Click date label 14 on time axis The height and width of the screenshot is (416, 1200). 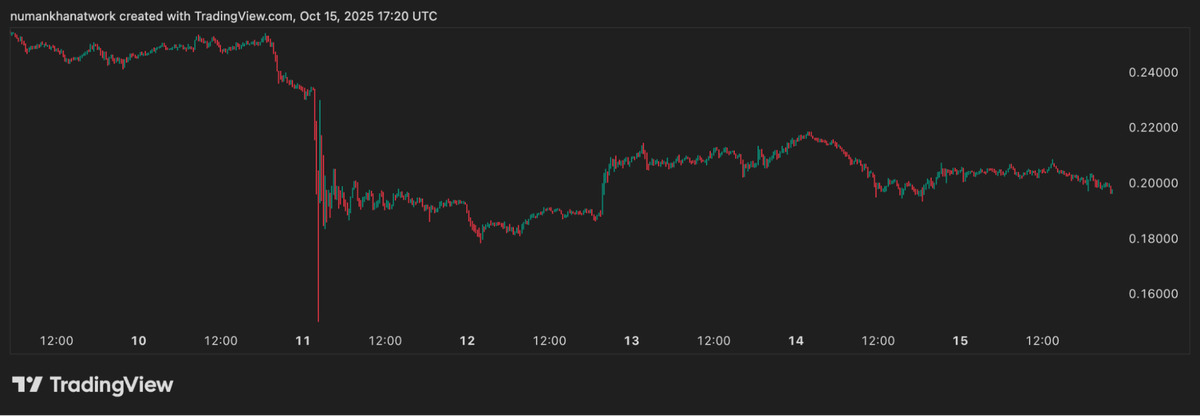(x=796, y=341)
